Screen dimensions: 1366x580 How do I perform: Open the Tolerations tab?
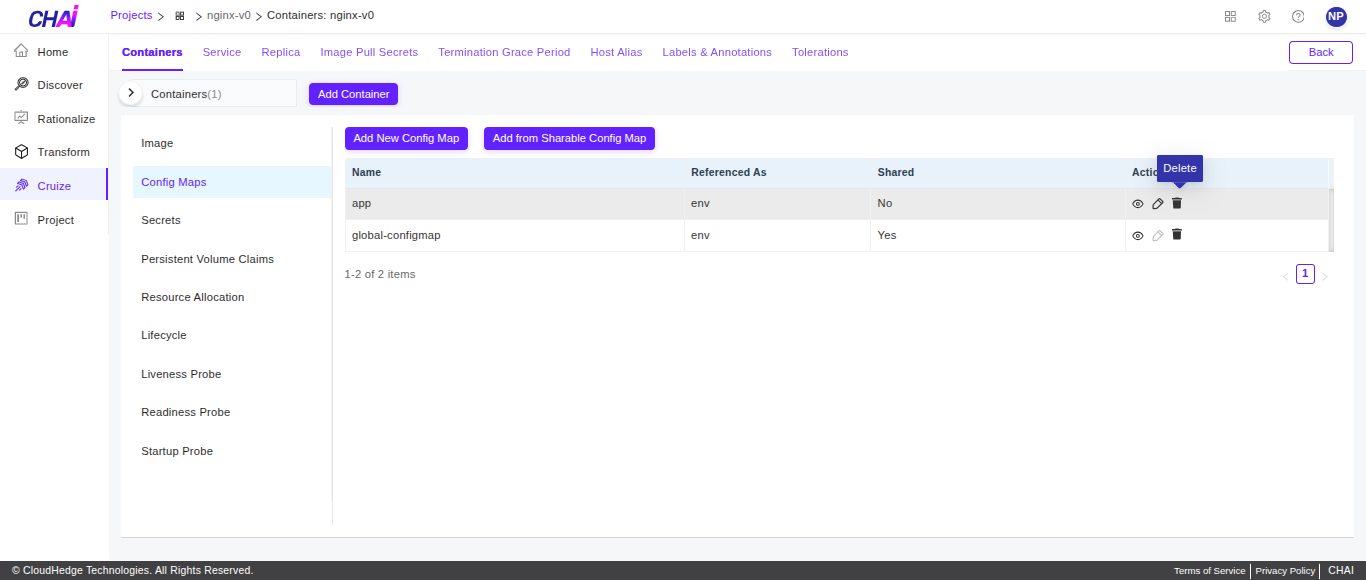(819, 52)
